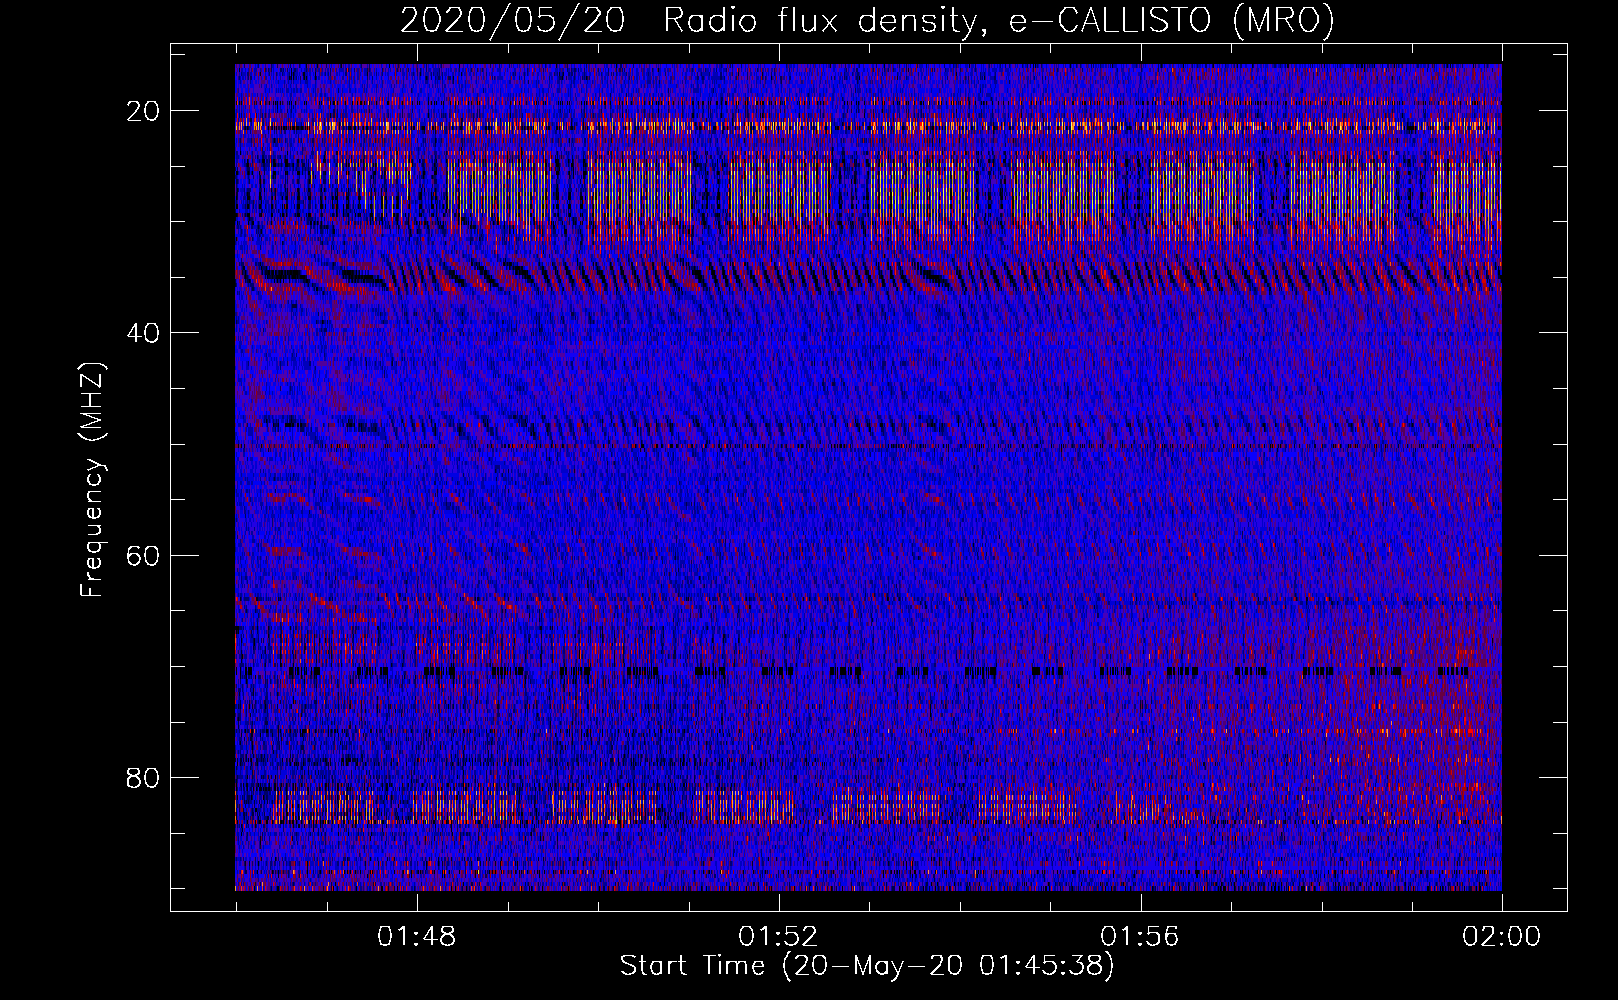This screenshot has width=1618, height=1000.
Task: Click the 02:00 time tick label
Action: 1502,937
